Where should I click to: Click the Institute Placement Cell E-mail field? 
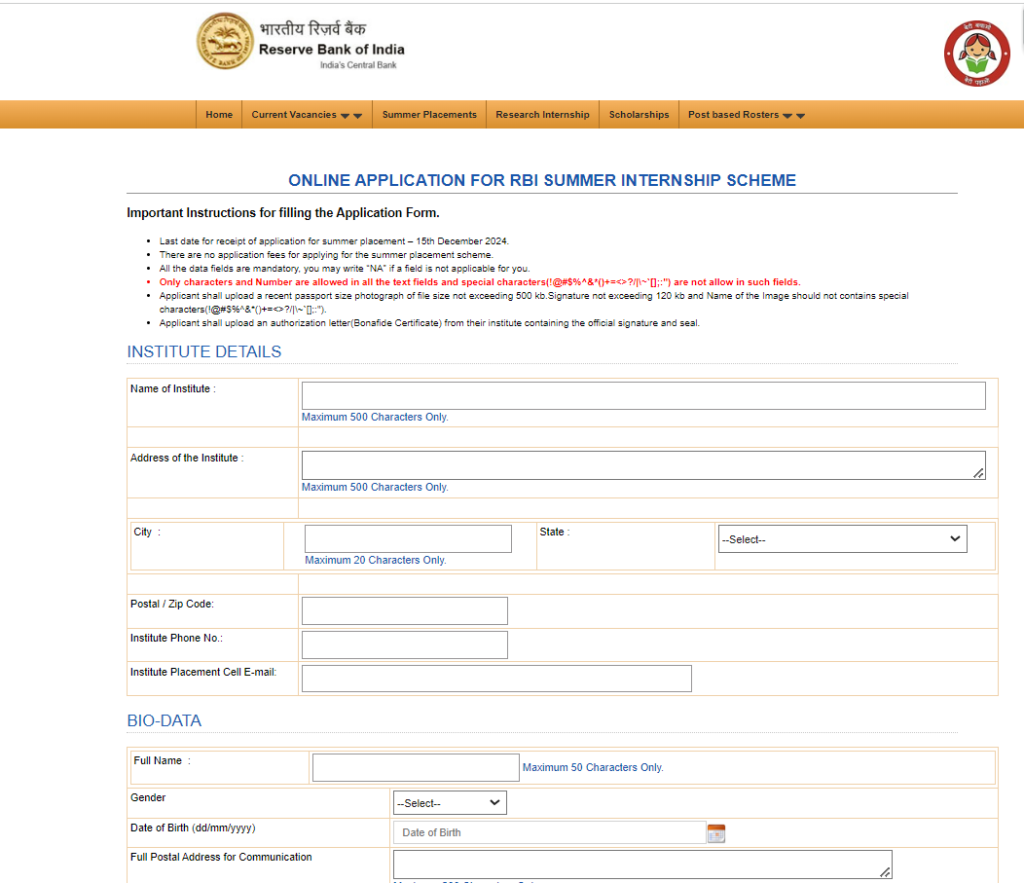tap(496, 679)
